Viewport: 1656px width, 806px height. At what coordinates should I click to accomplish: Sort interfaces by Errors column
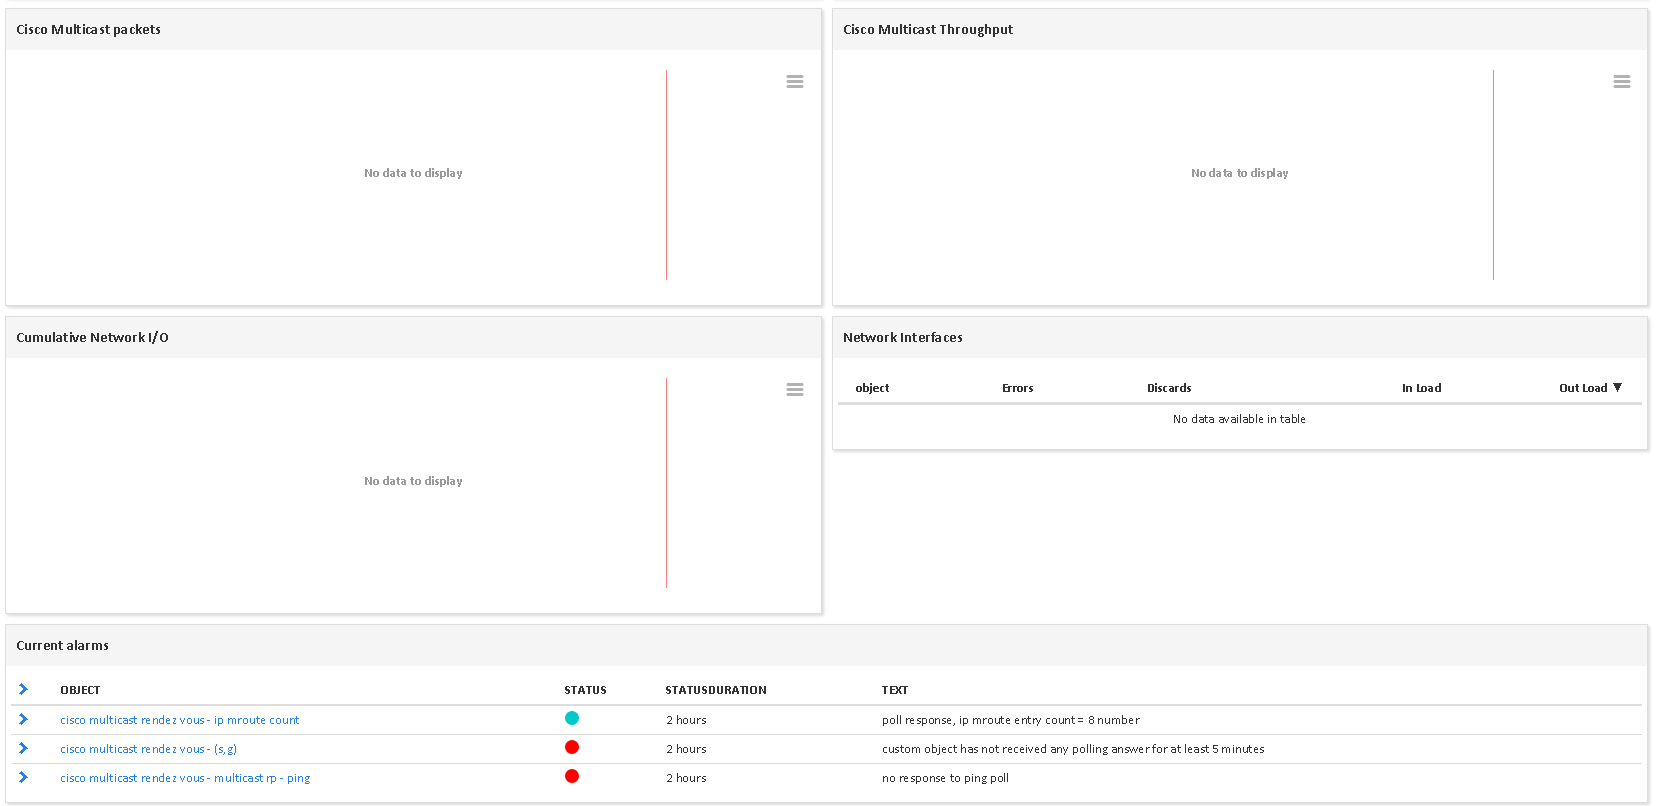pyautogui.click(x=1017, y=388)
